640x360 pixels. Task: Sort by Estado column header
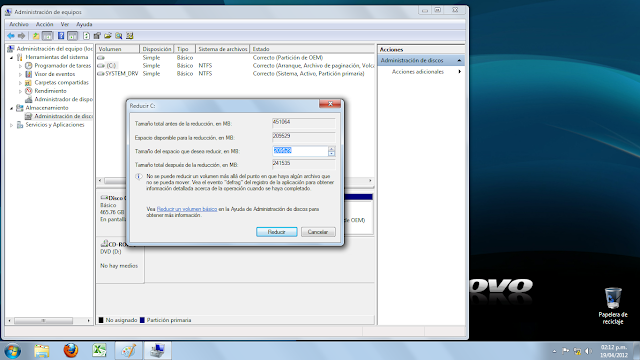coord(312,49)
